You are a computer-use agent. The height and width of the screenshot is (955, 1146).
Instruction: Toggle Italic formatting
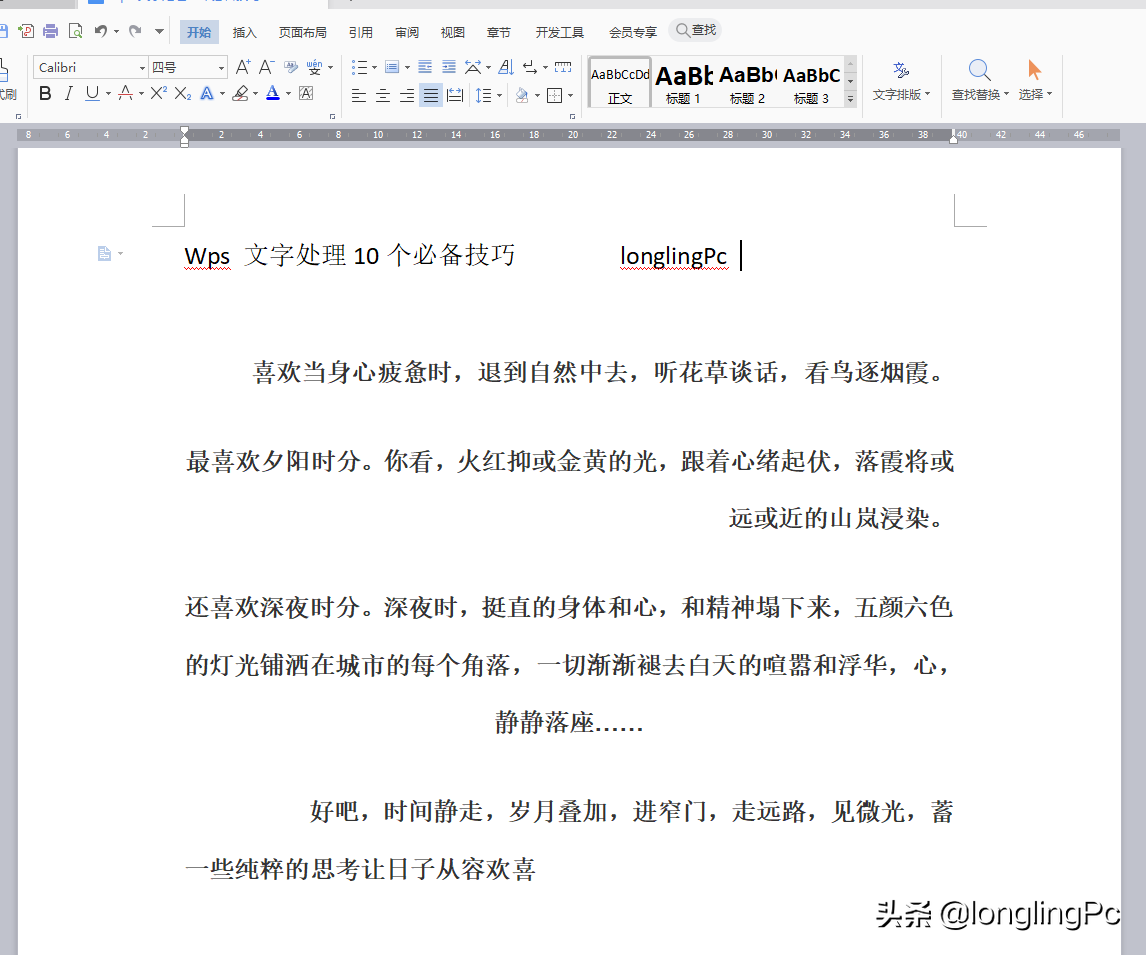click(x=69, y=94)
